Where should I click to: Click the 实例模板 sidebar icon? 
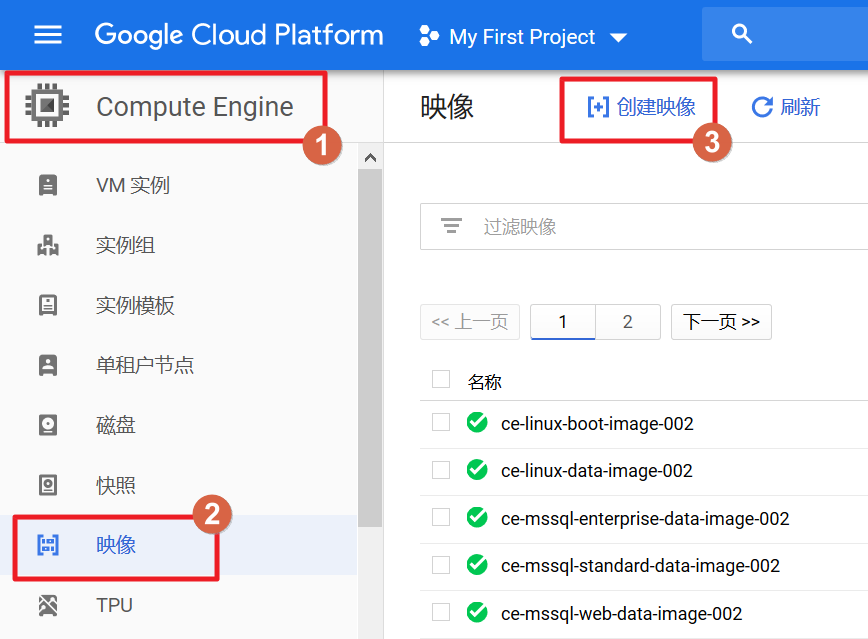tap(48, 305)
